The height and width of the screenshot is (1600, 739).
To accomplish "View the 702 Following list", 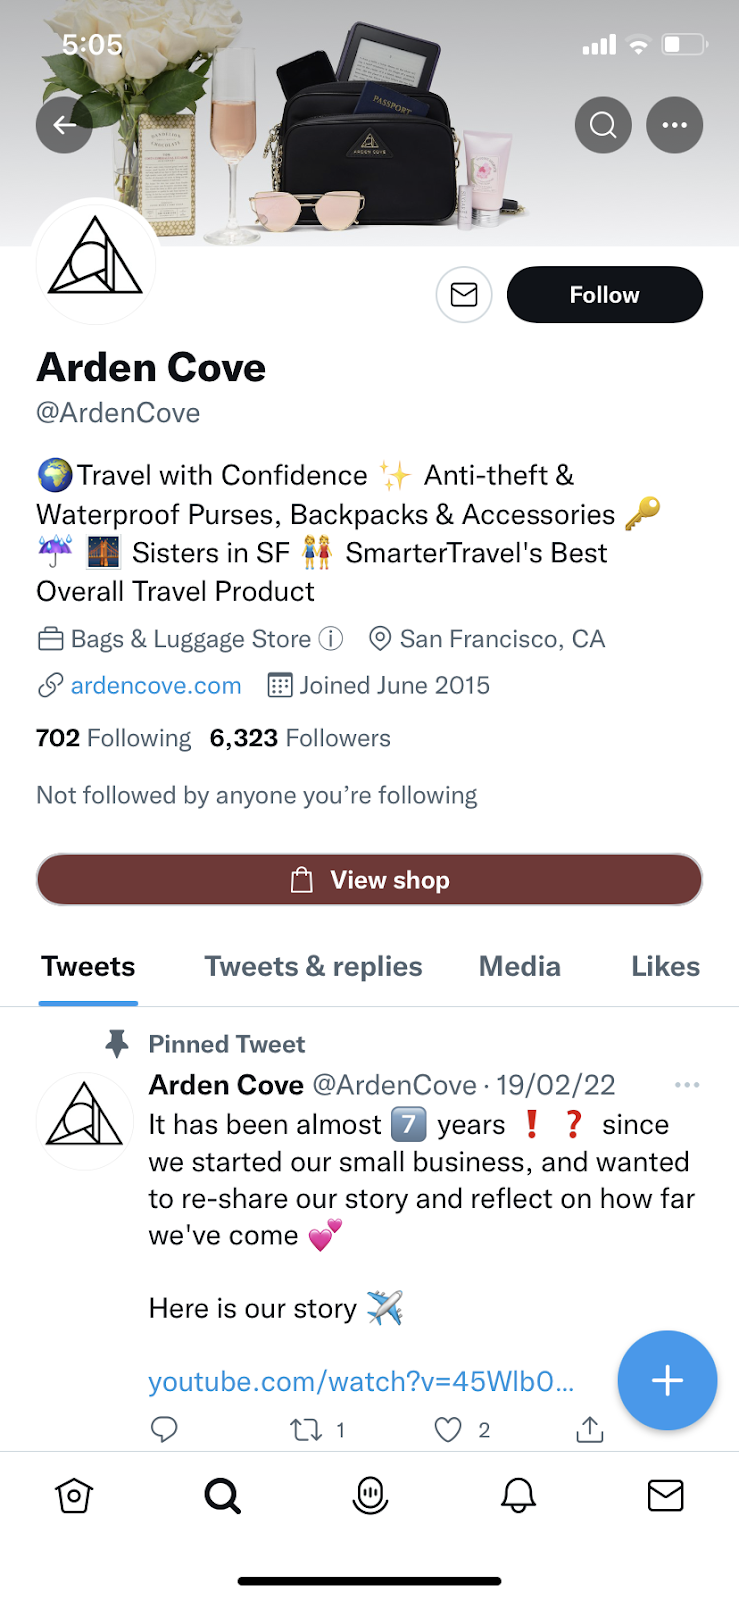I will click(x=114, y=738).
